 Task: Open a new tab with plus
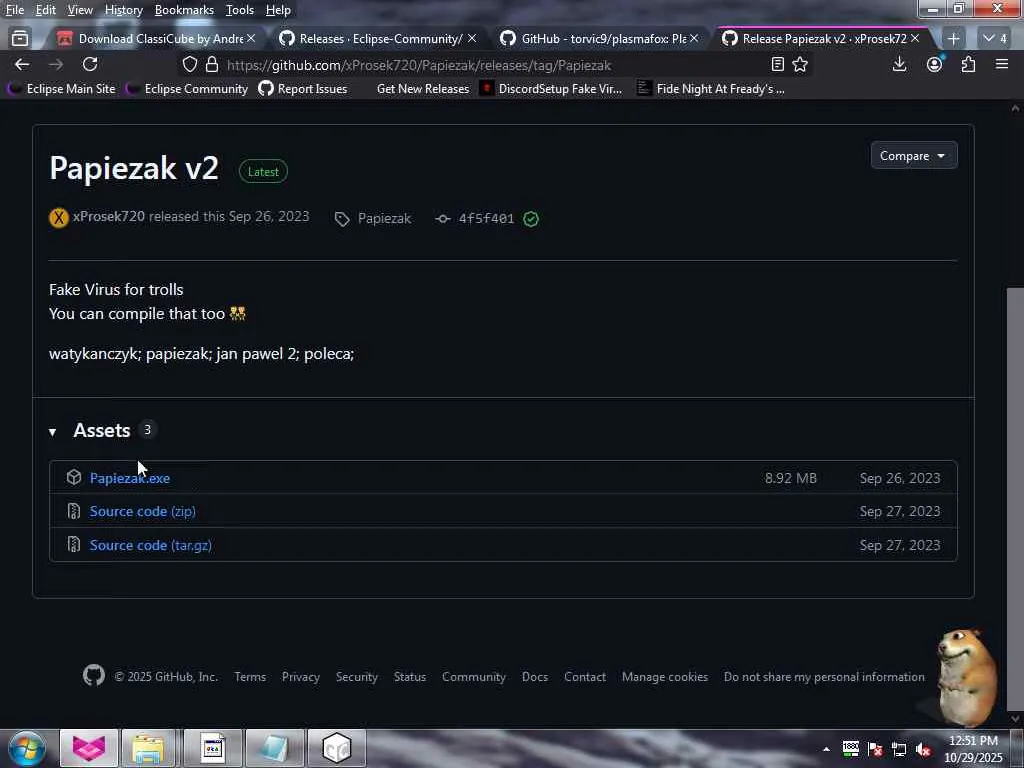pyautogui.click(x=953, y=39)
